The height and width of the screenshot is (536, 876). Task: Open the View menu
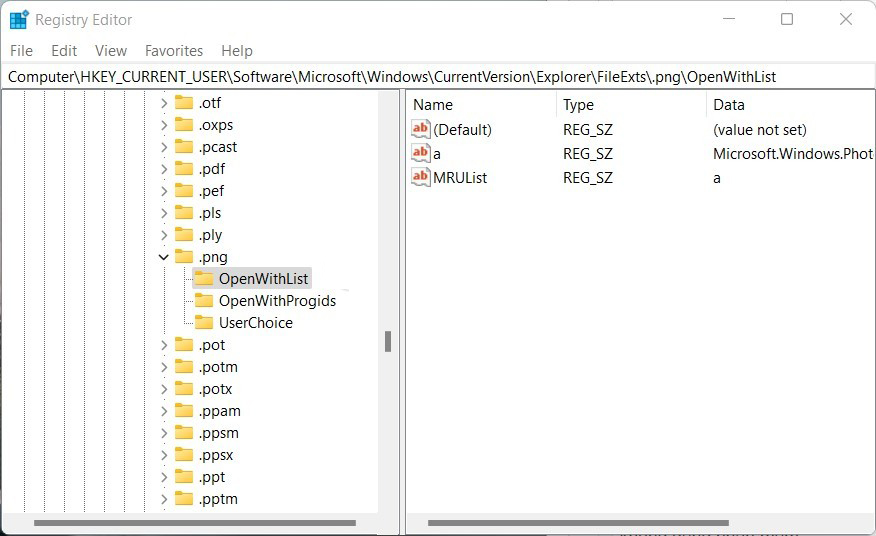point(111,51)
